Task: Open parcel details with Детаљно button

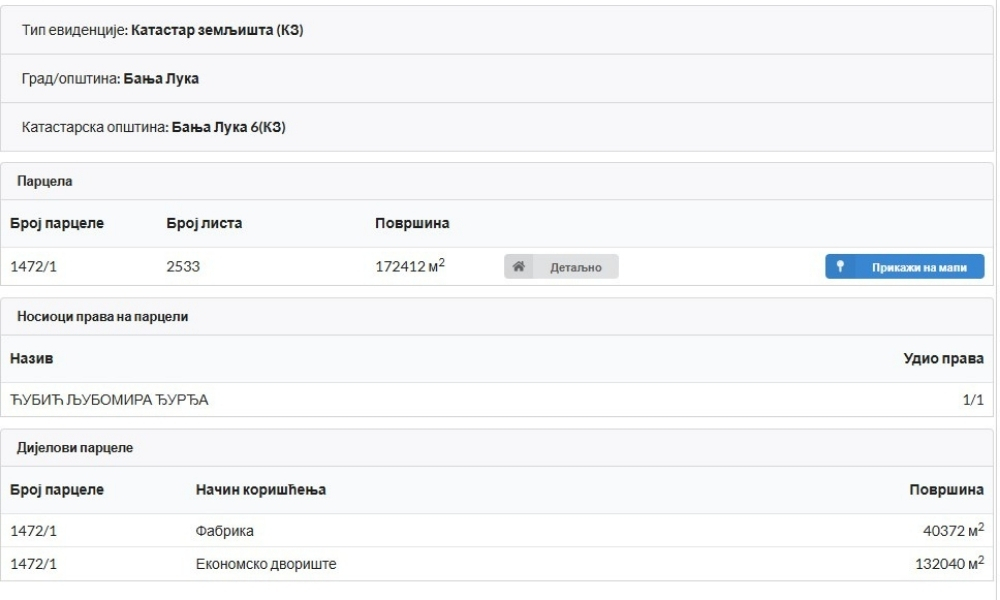Action: pyautogui.click(x=561, y=267)
